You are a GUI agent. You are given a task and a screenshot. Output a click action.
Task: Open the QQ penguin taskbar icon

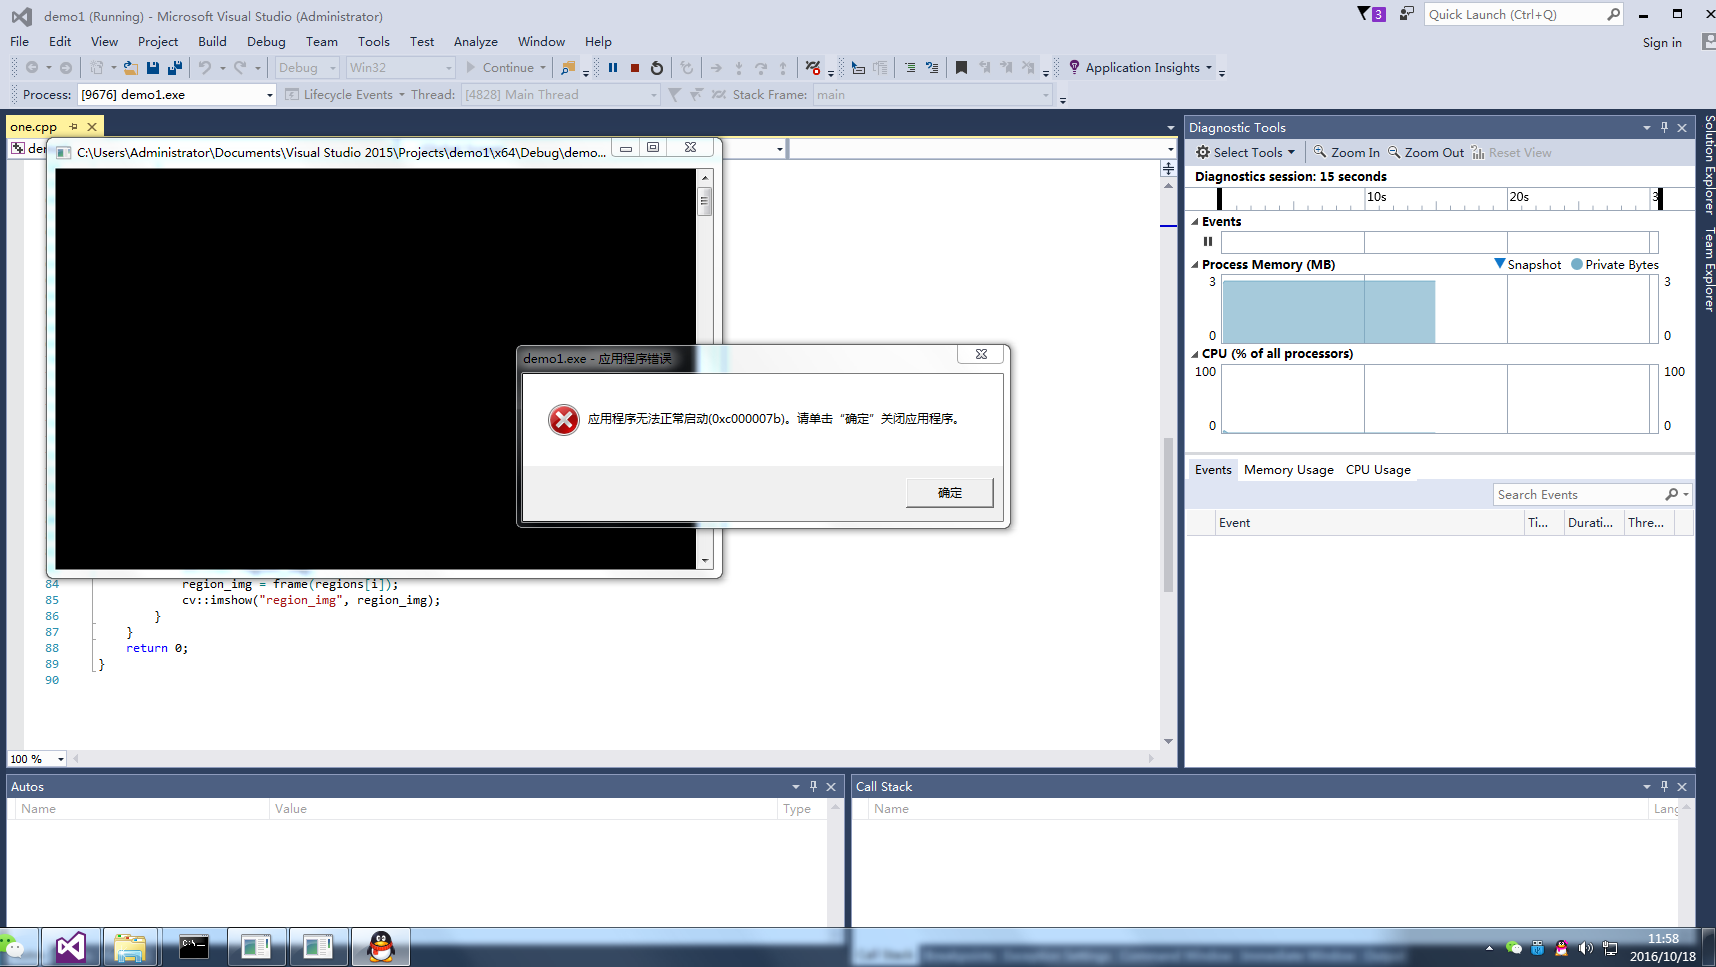point(381,947)
